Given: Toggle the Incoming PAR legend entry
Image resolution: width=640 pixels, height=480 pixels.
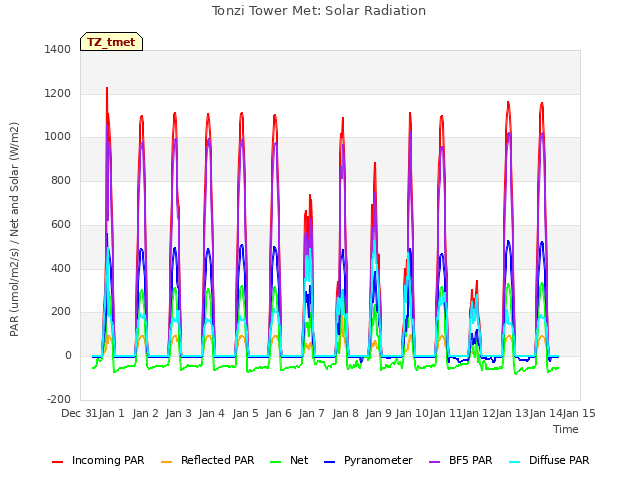Looking at the screenshot, I should coord(98,460).
